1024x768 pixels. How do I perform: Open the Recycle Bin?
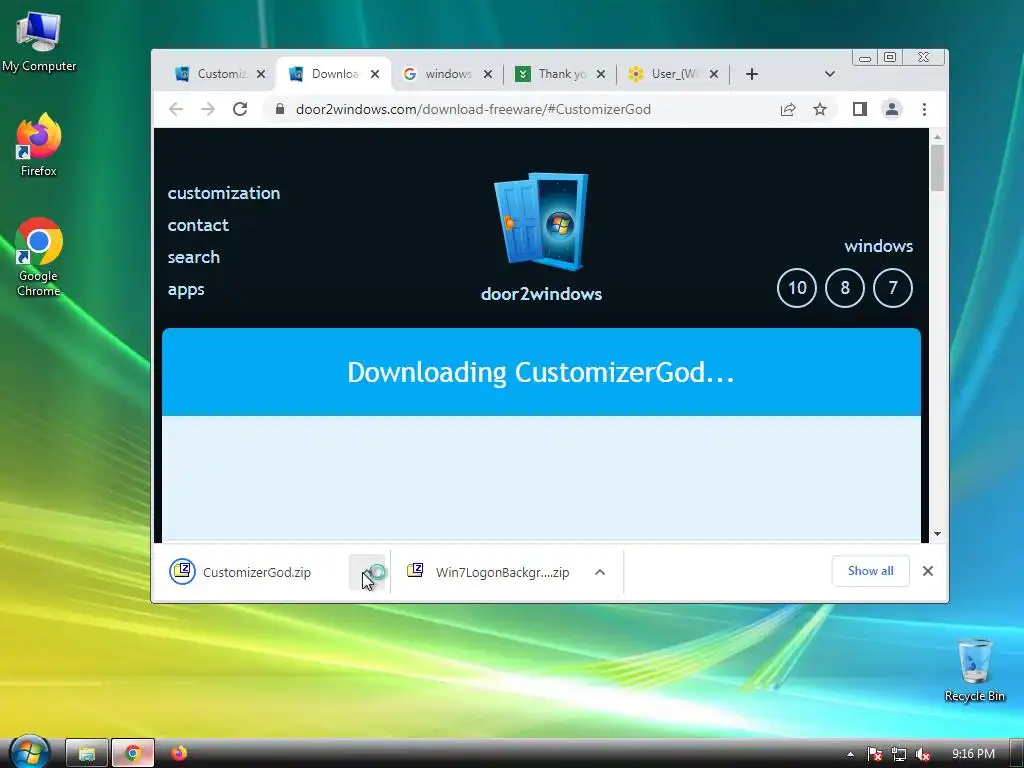pos(974,670)
